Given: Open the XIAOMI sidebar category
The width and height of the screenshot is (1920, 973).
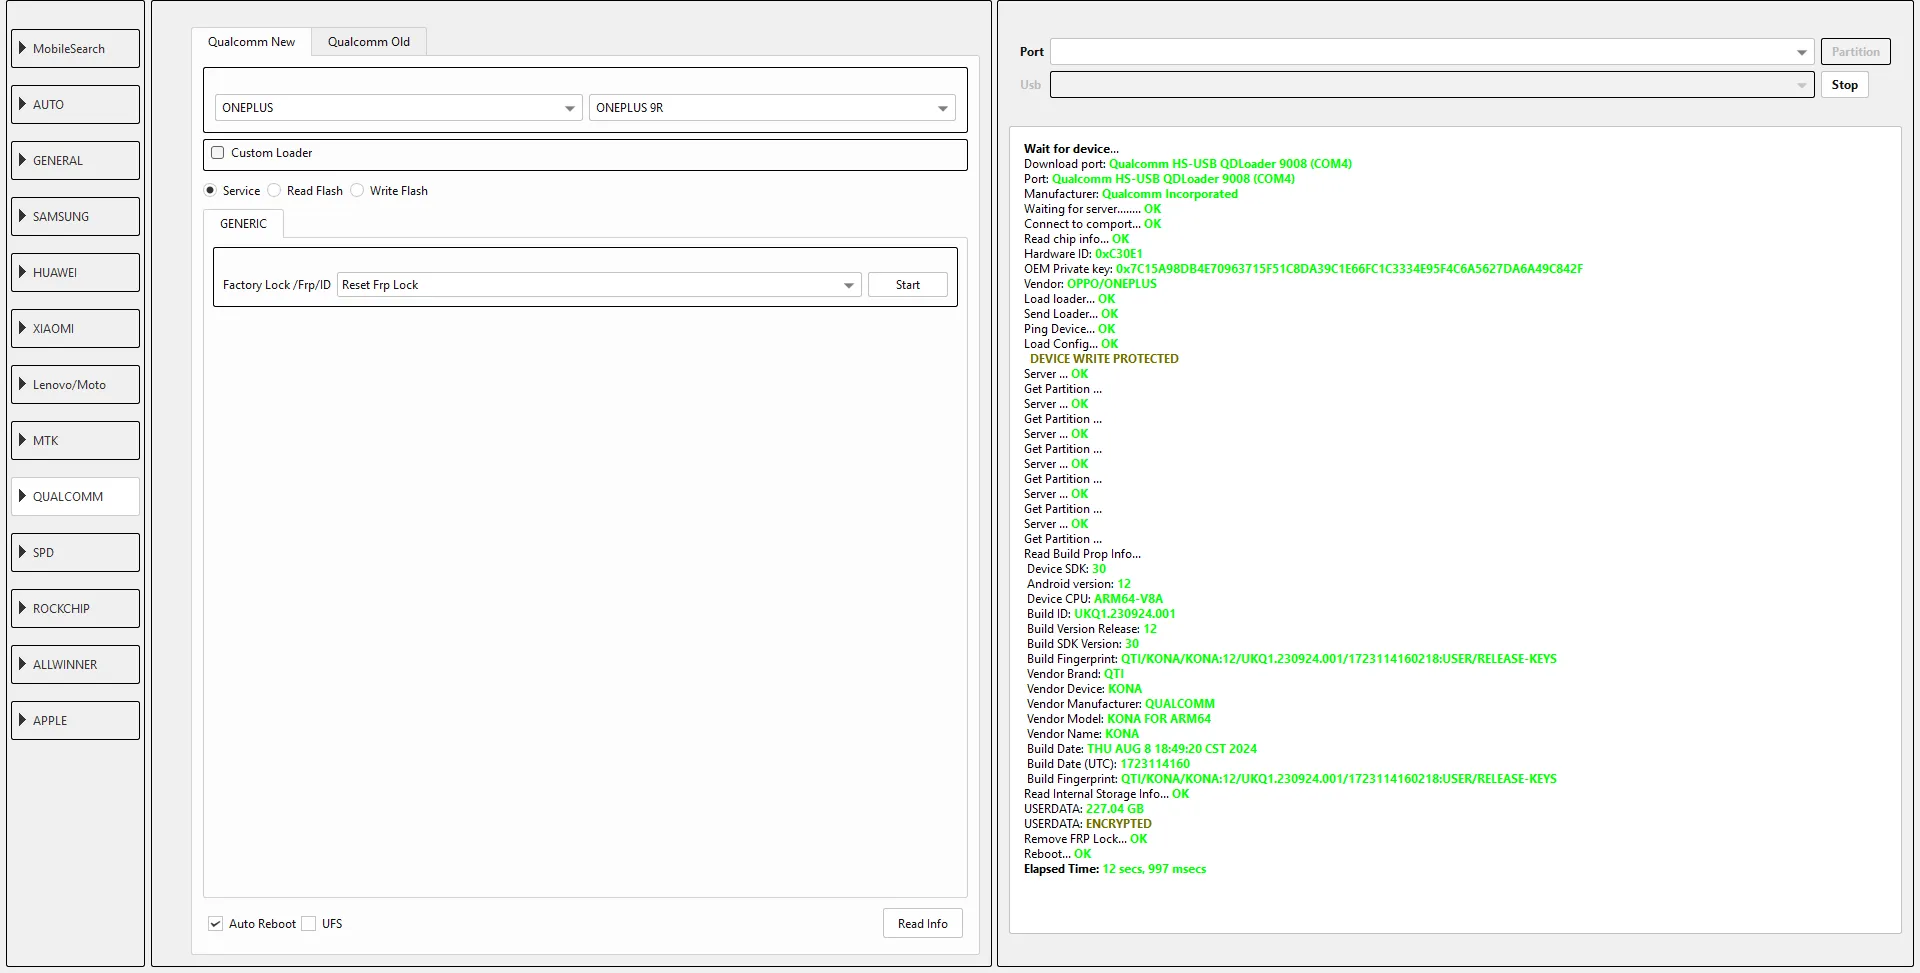Looking at the screenshot, I should (75, 329).
